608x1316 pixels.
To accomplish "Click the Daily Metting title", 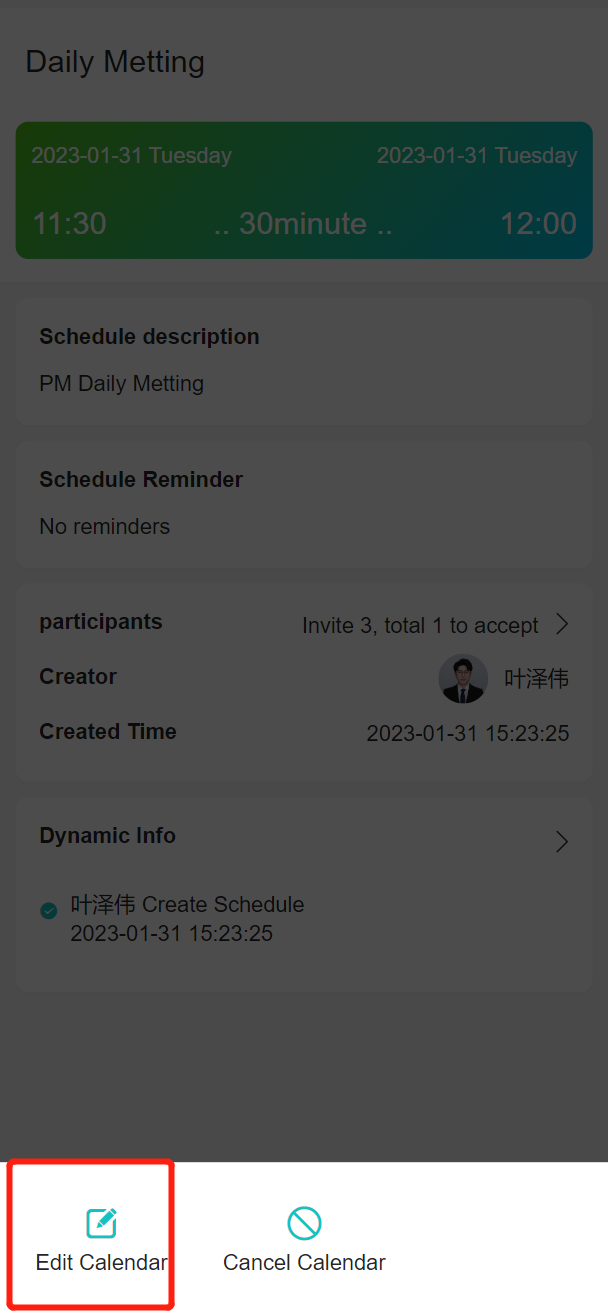I will [115, 62].
